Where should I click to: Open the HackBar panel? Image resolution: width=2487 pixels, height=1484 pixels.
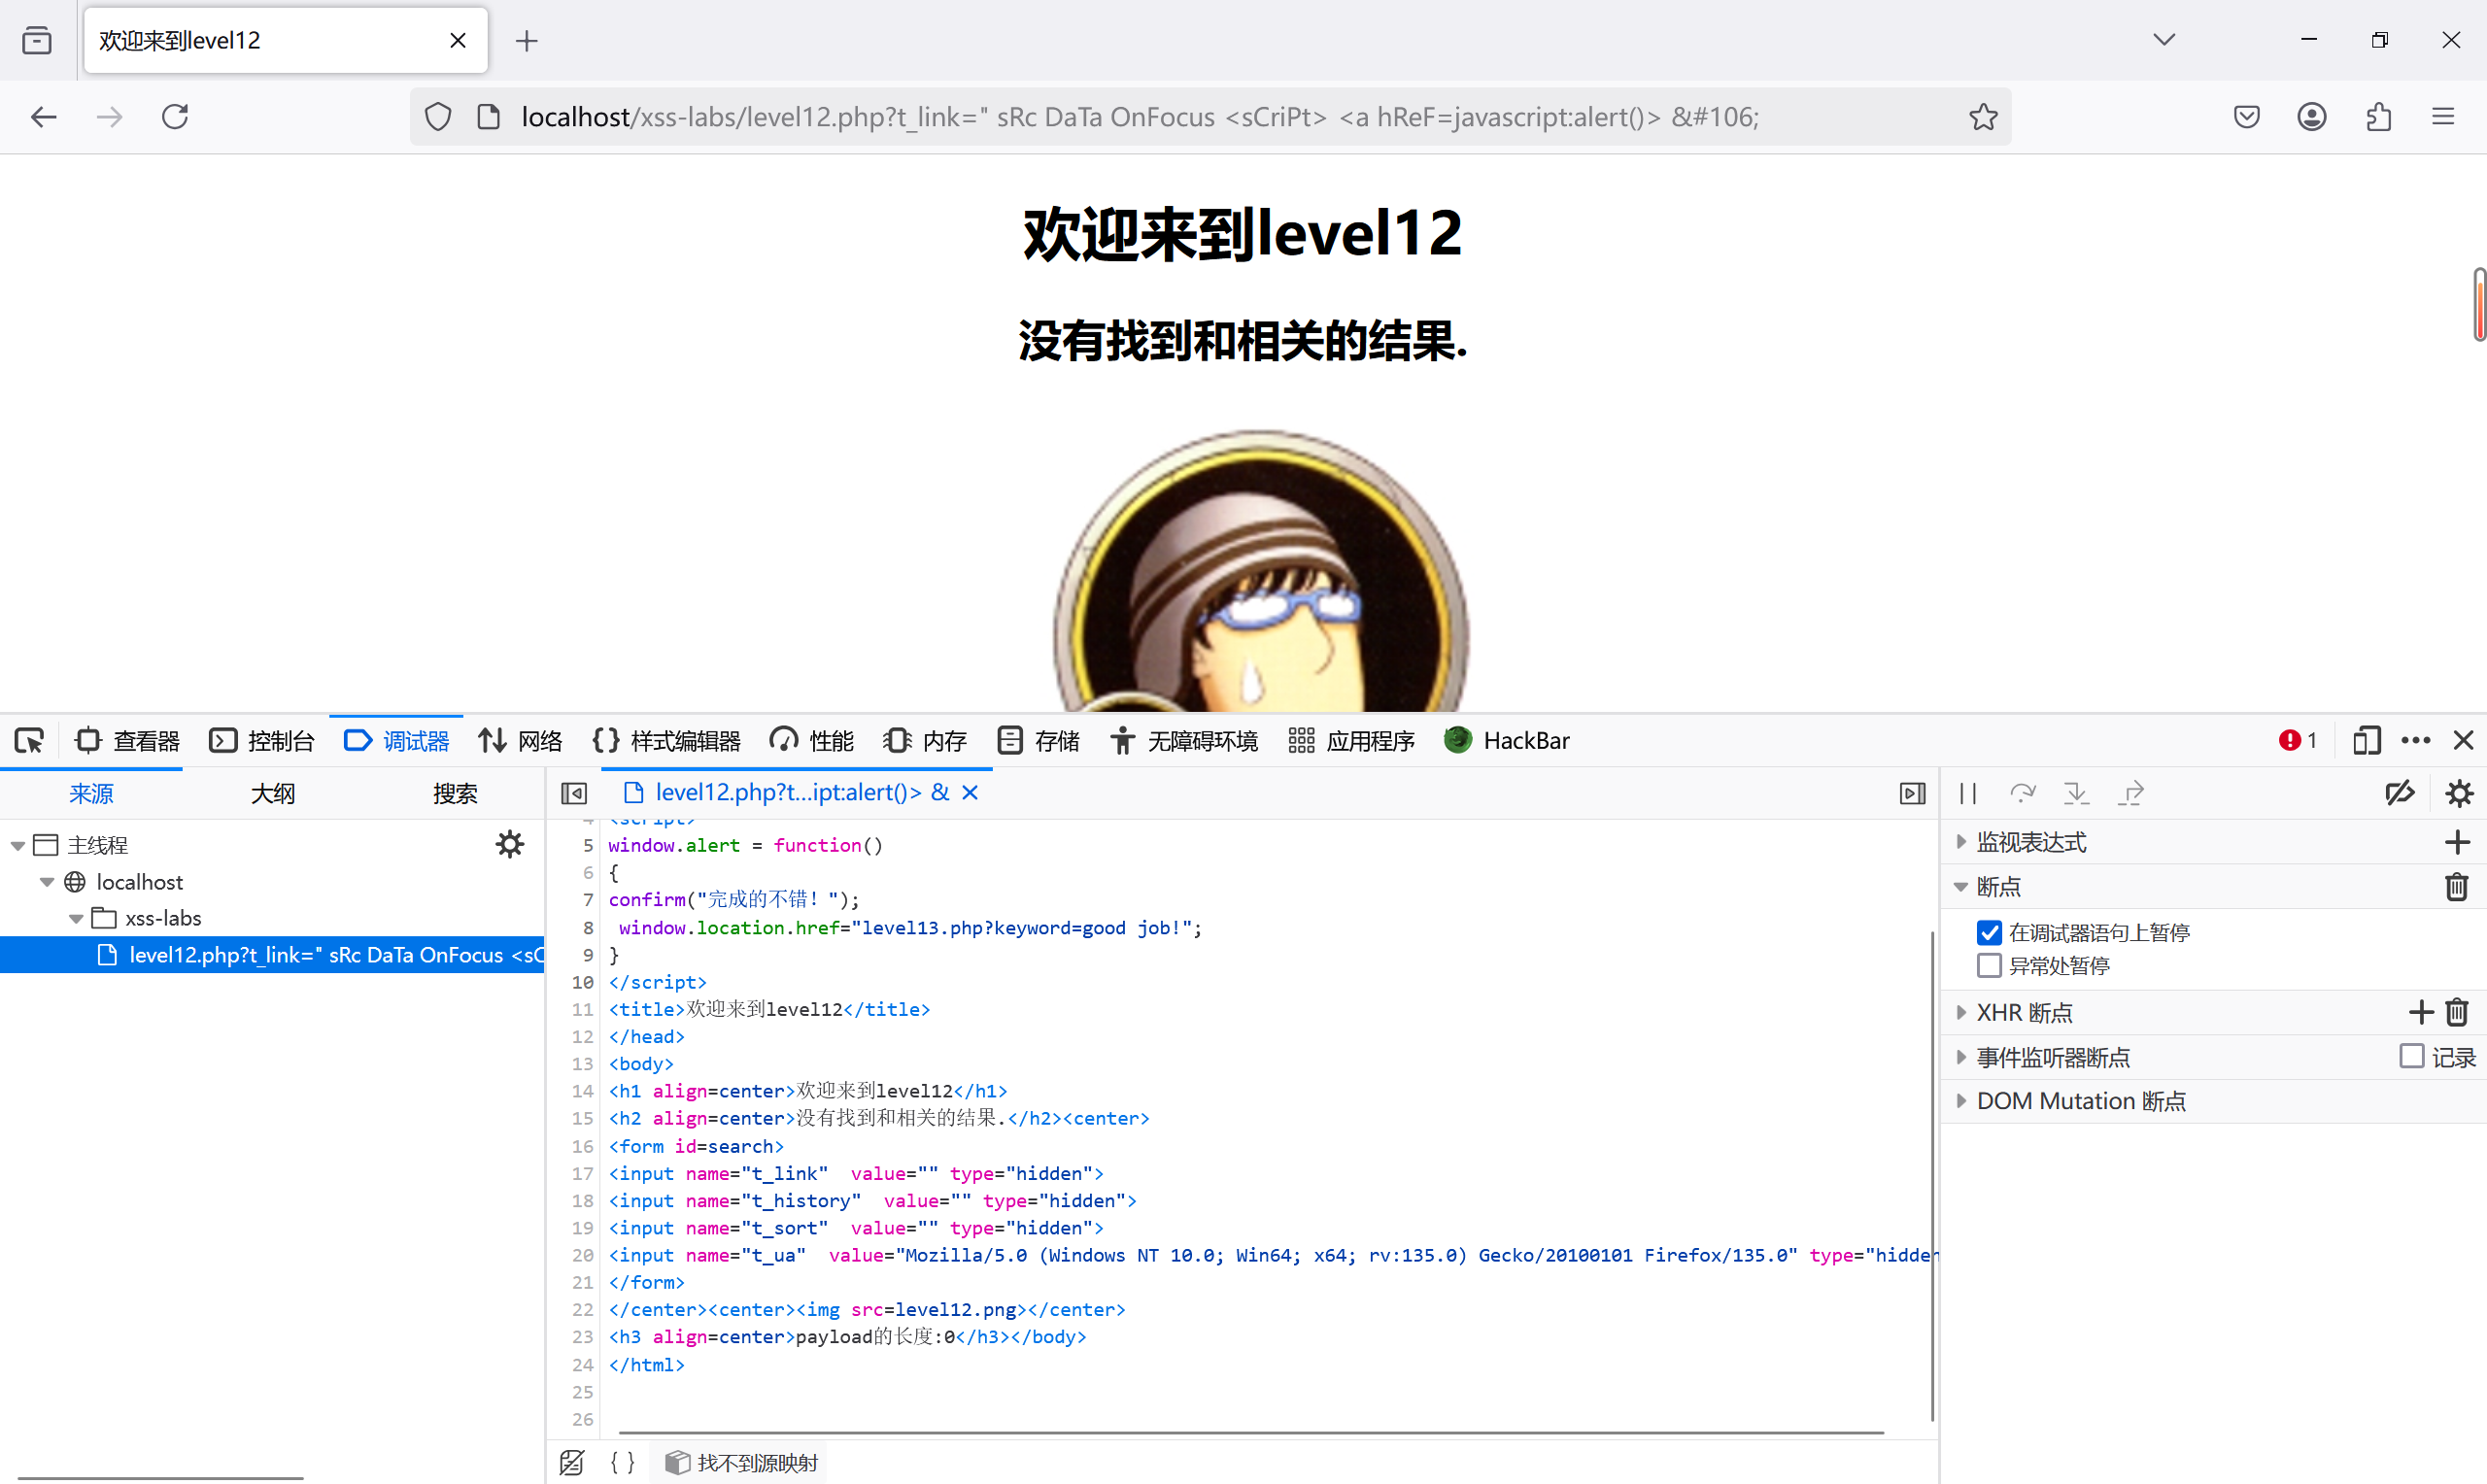1507,740
